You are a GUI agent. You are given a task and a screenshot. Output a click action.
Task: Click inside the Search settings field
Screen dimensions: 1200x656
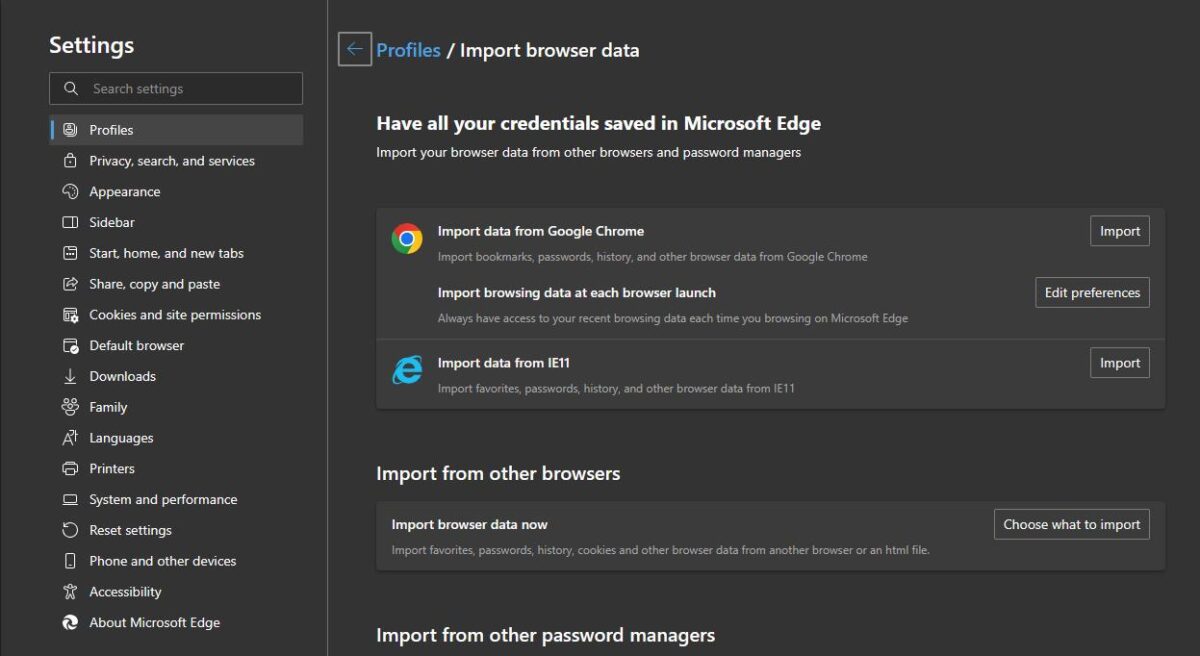(x=176, y=88)
